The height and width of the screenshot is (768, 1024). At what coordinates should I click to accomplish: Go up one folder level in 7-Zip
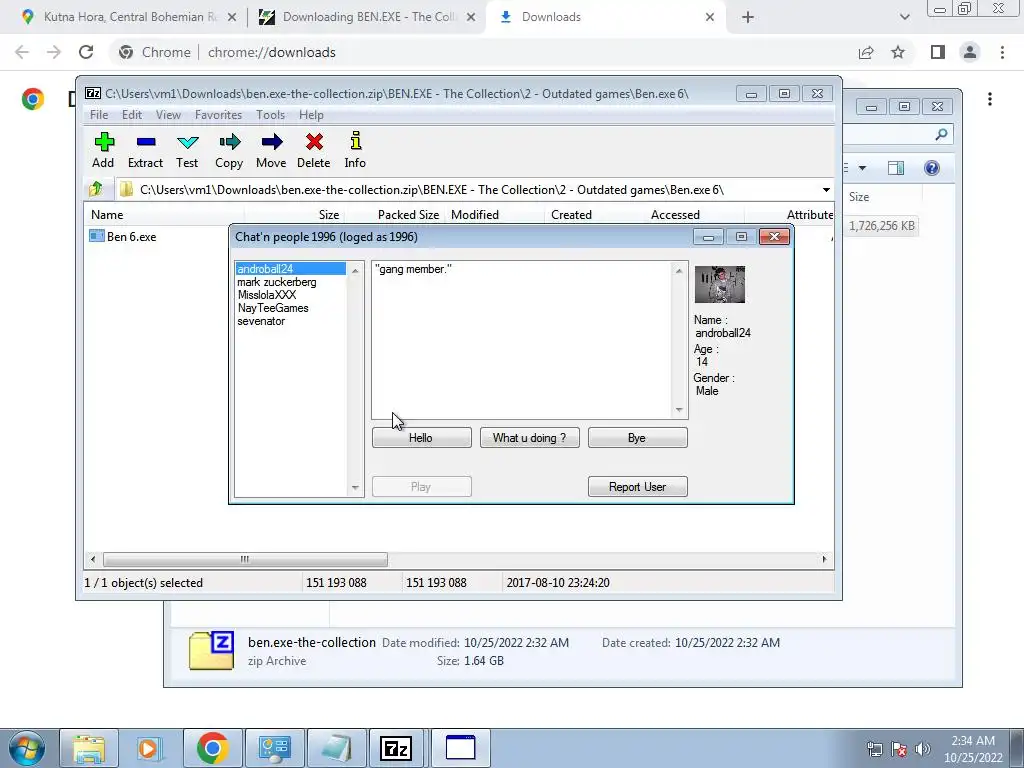tap(96, 189)
